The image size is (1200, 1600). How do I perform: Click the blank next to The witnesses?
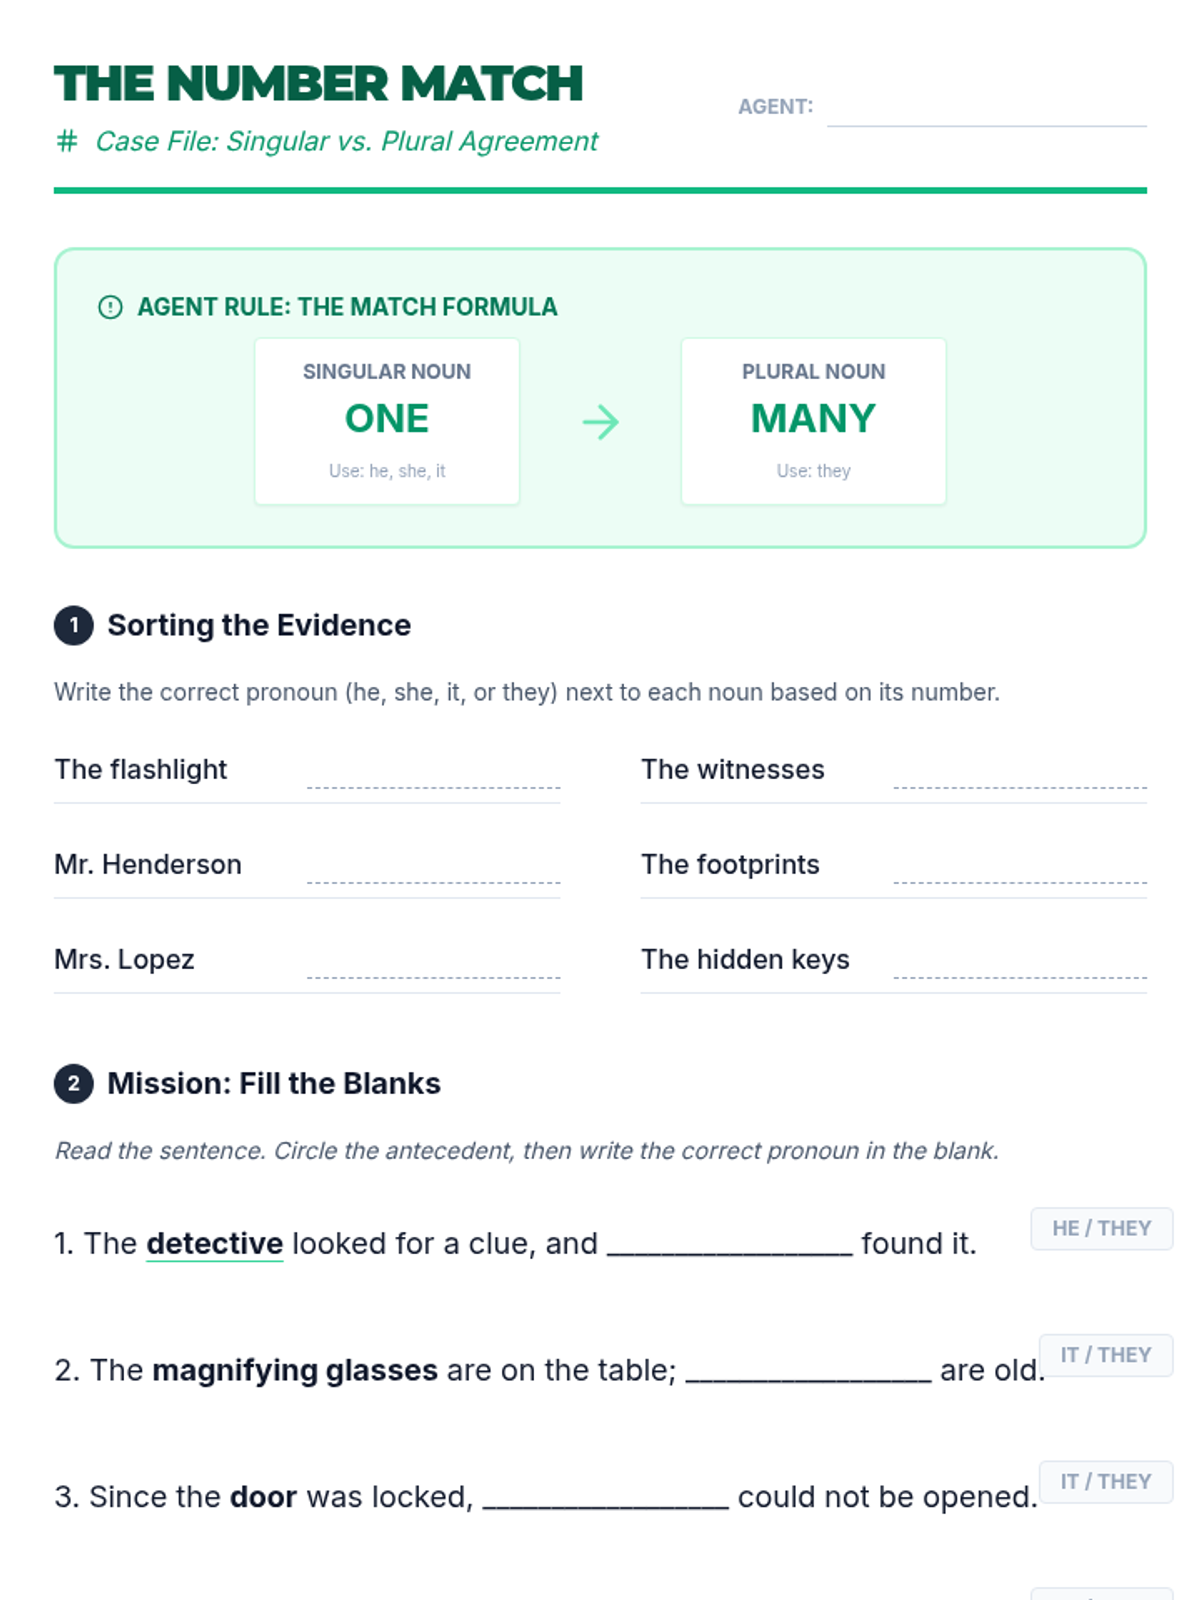[1019, 774]
